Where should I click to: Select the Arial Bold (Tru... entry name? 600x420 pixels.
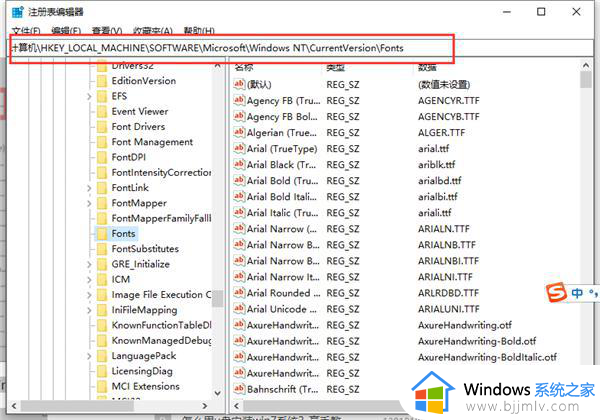tap(282, 181)
